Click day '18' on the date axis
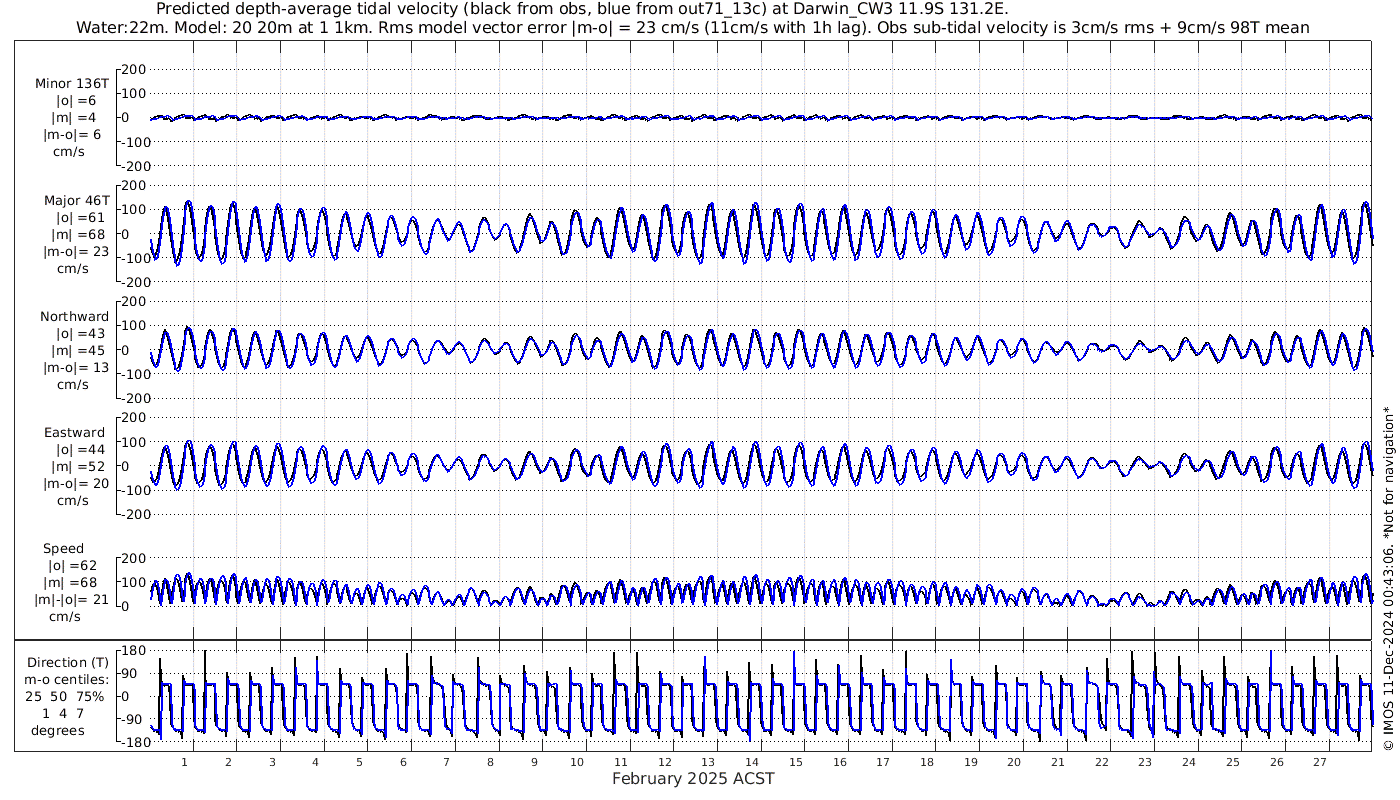Image resolution: width=1400 pixels, height=800 pixels. 927,762
